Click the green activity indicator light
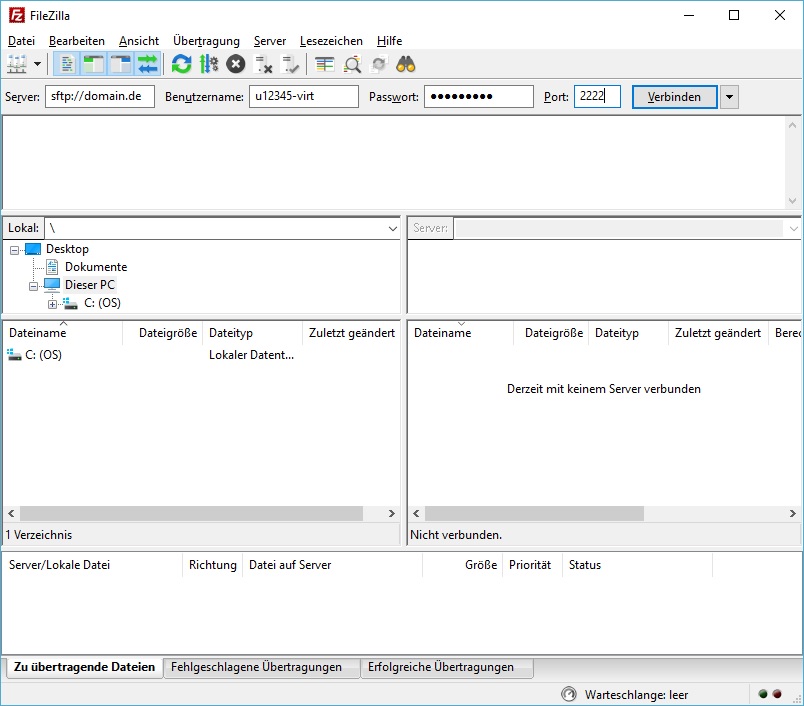Image resolution: width=804 pixels, height=706 pixels. point(763,694)
